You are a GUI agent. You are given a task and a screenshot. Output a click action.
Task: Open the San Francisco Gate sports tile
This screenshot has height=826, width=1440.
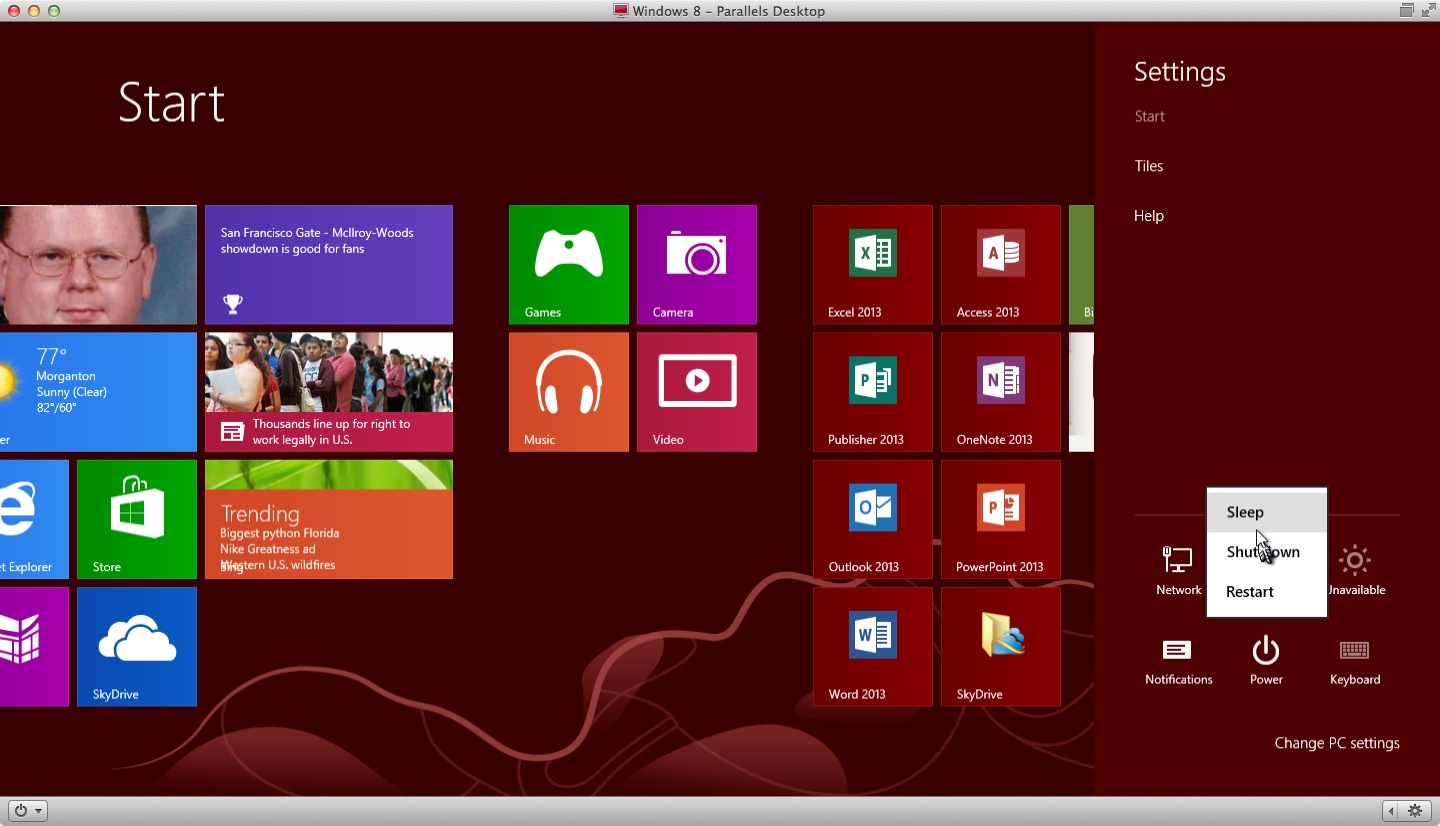pyautogui.click(x=329, y=265)
